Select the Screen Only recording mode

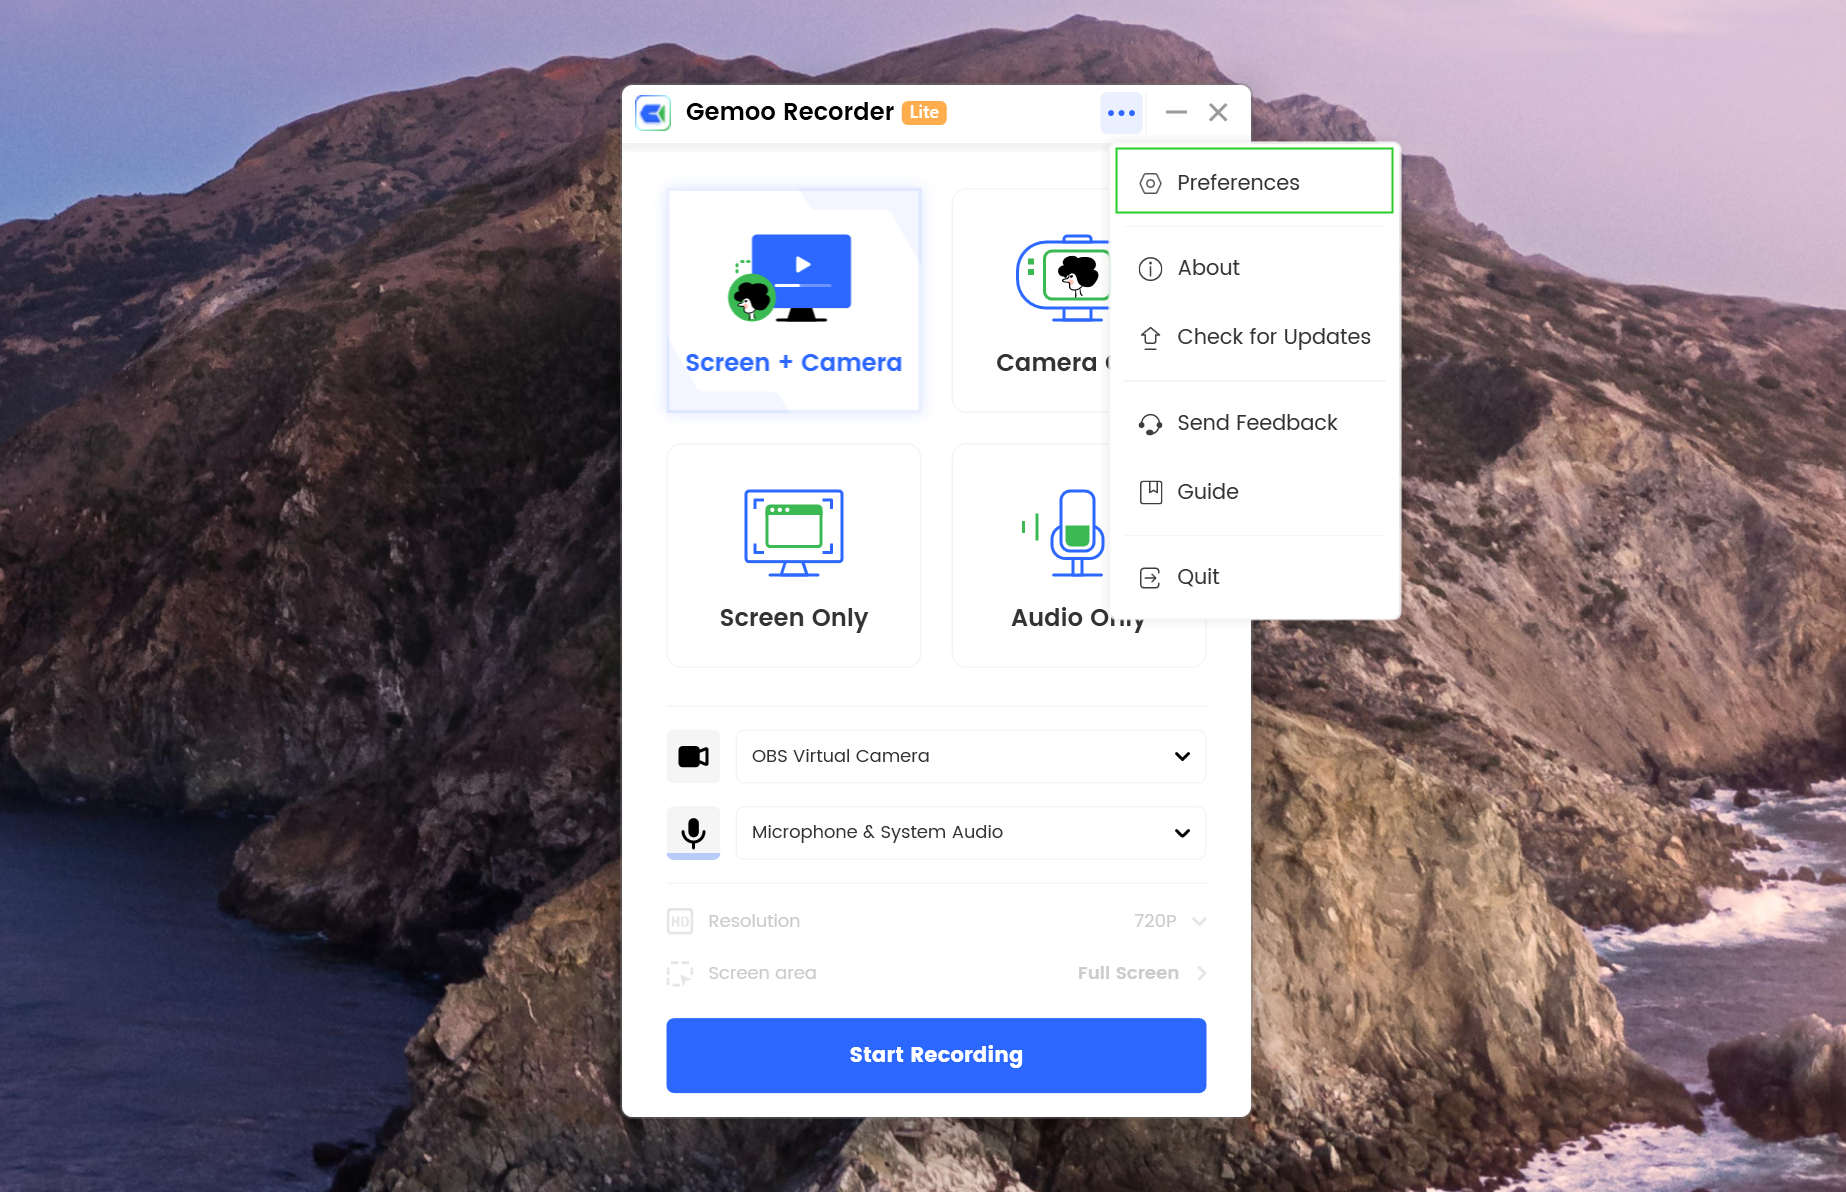pos(794,556)
